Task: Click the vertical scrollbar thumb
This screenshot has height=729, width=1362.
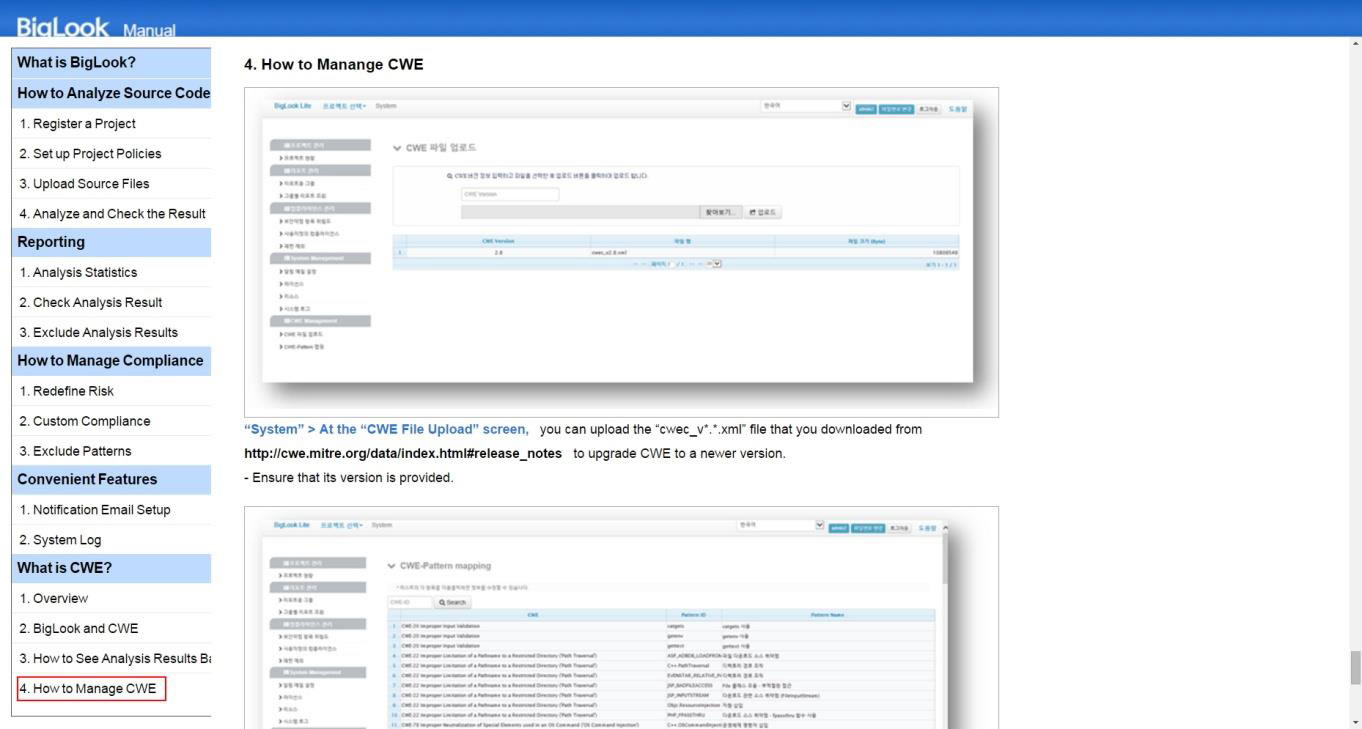Action: (1355, 667)
